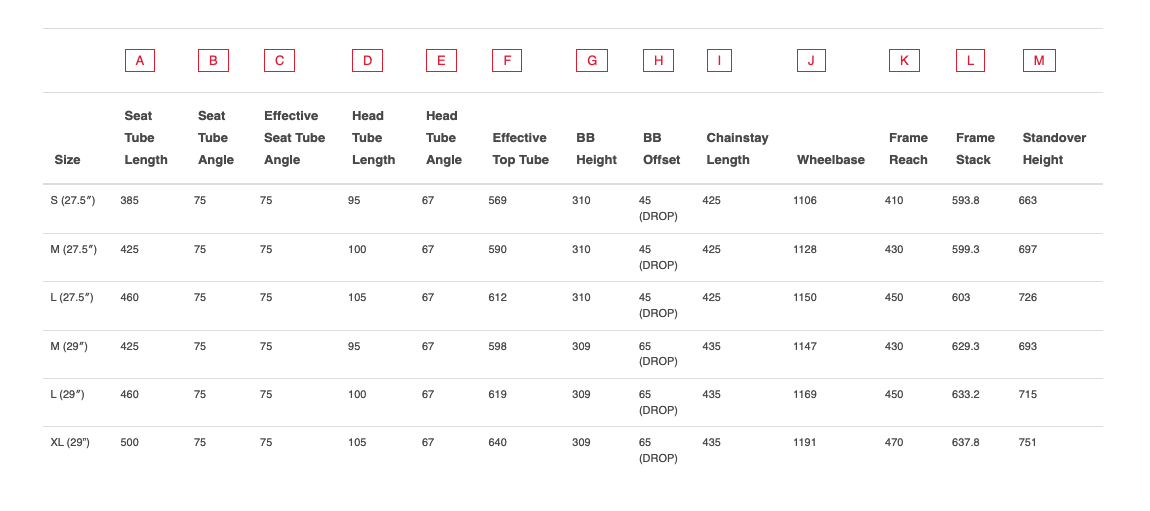Click the Wheelbase column header
The image size is (1150, 511).
[831, 160]
